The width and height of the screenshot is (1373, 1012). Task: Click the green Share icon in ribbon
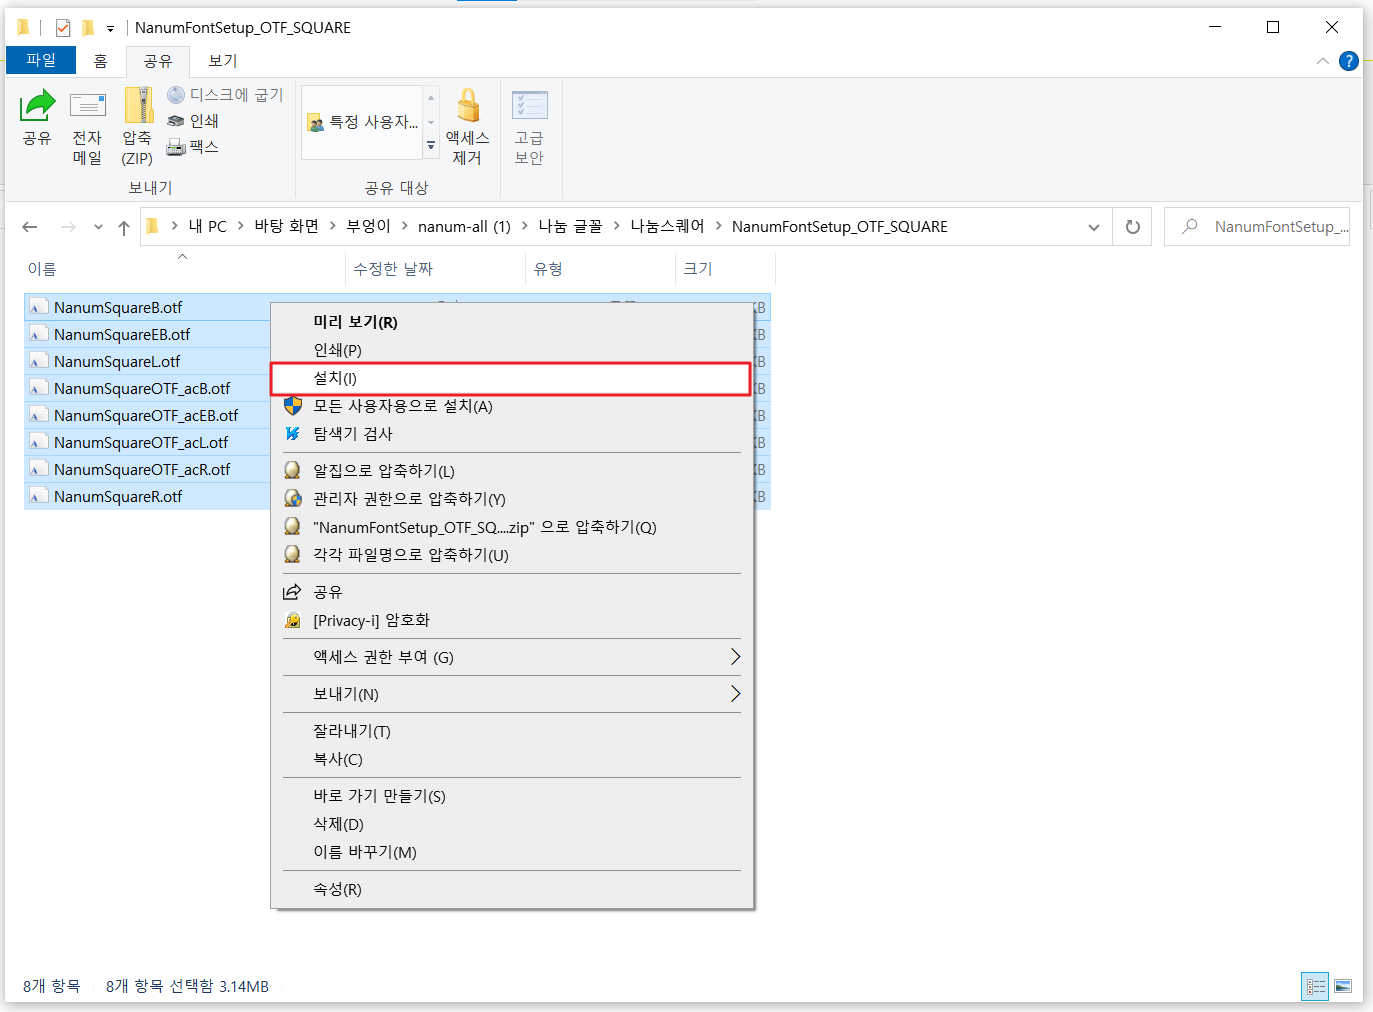pos(37,105)
